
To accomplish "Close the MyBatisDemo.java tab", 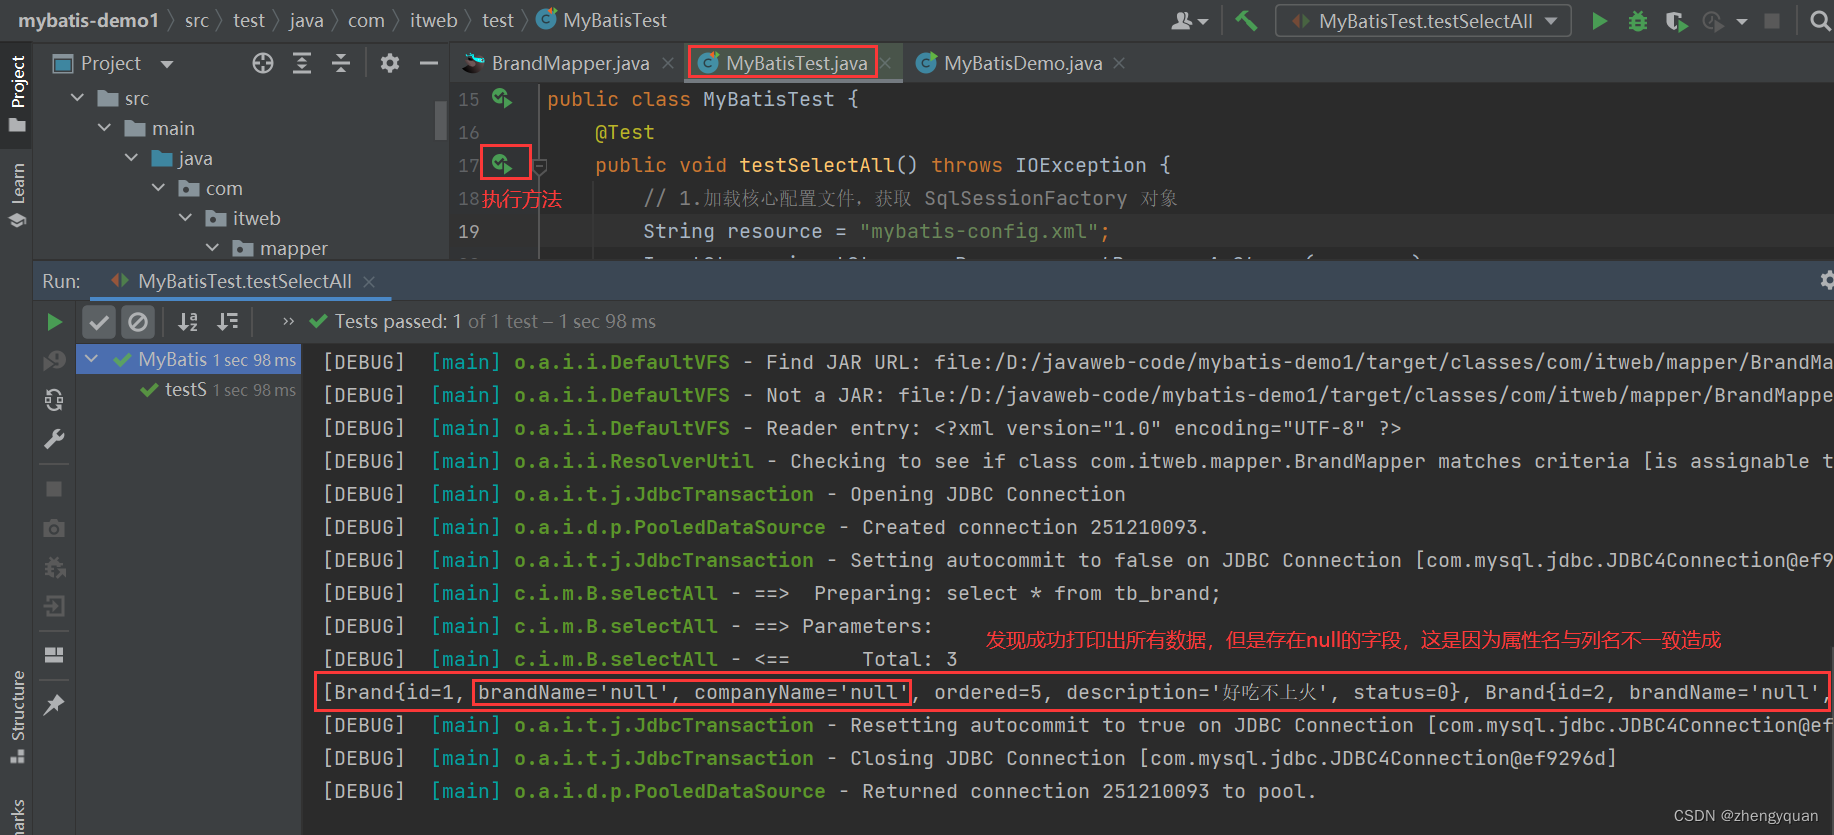I will 1119,63.
